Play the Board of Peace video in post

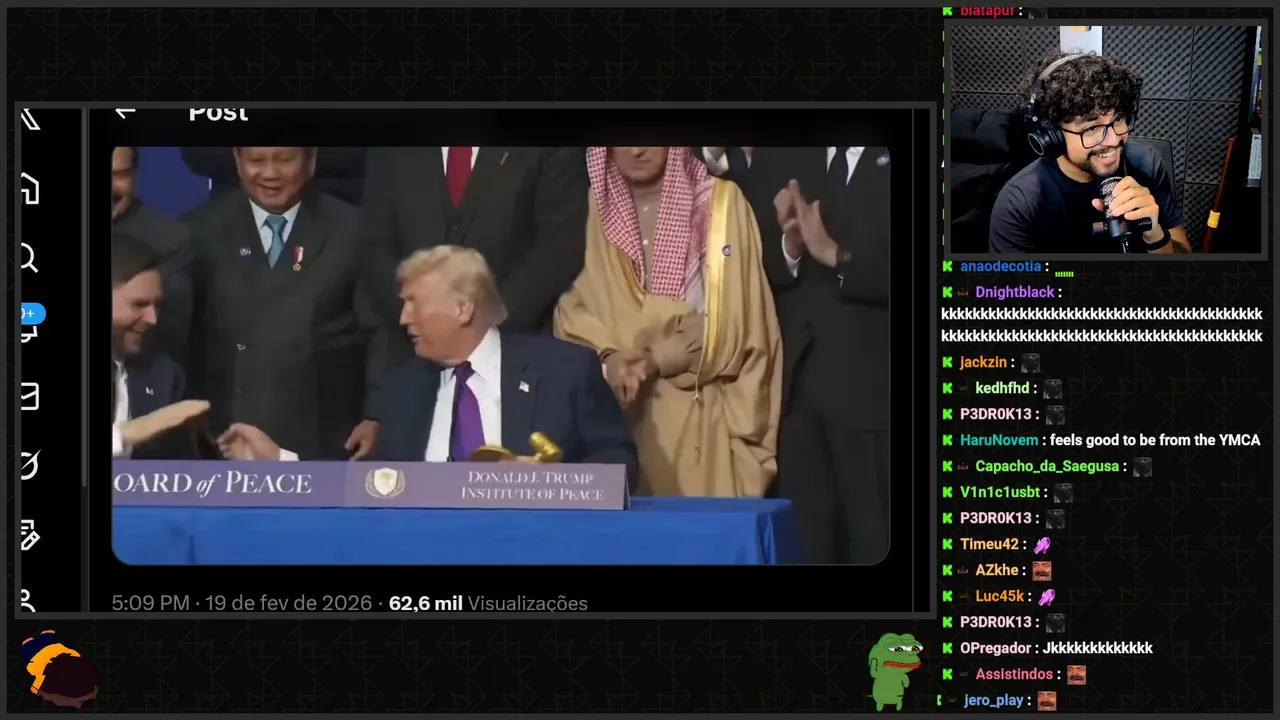[500, 356]
